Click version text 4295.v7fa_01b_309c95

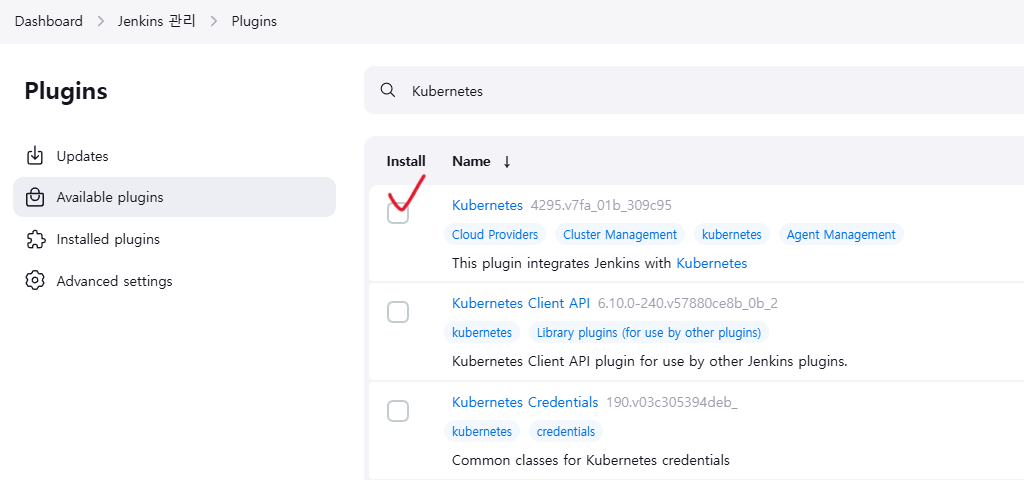click(x=601, y=206)
